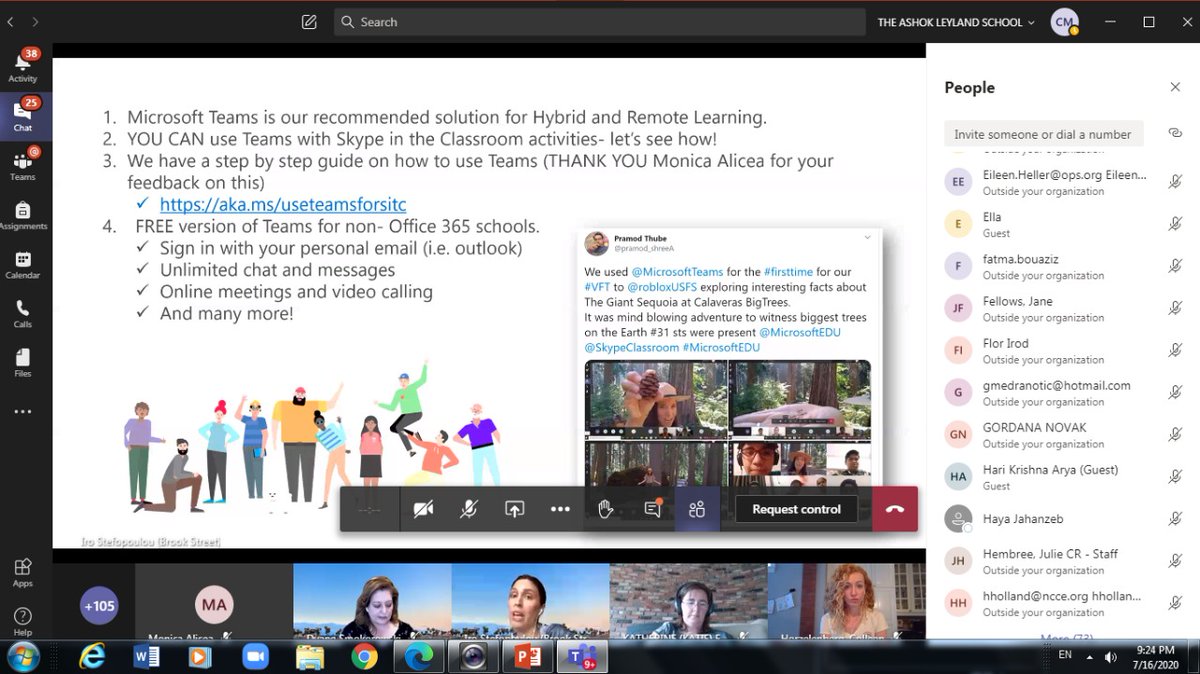Screen dimensions: 1200x674
Task: Copy join info via the link icon
Action: (x=1175, y=133)
